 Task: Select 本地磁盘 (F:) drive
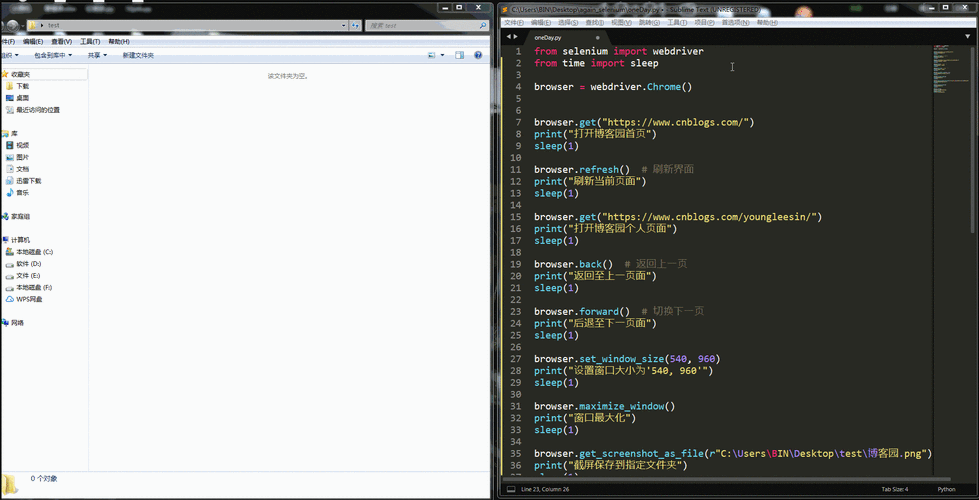[x=34, y=288]
